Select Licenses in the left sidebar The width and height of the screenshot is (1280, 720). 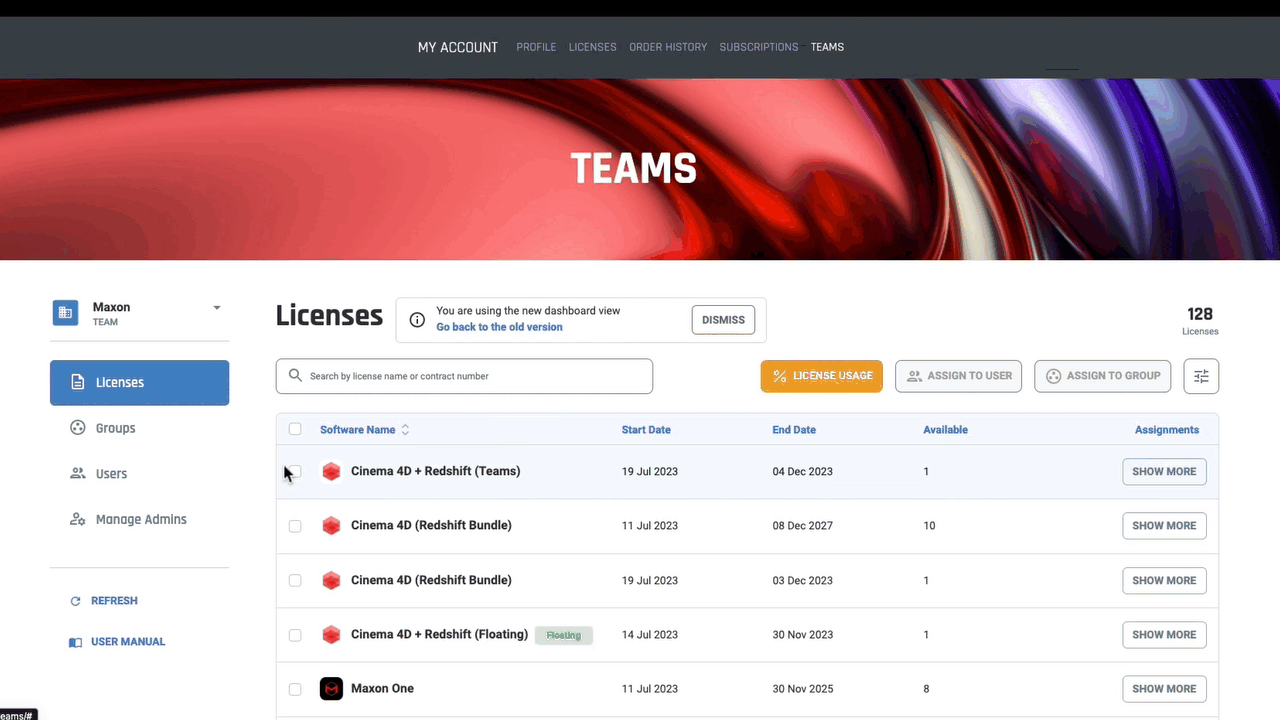click(140, 383)
